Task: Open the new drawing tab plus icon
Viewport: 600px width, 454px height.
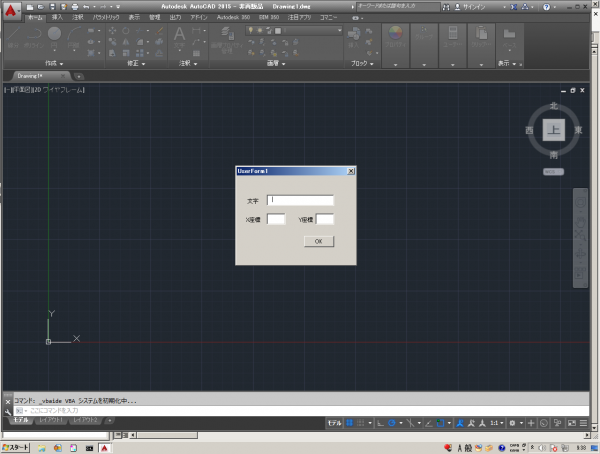Action: pyautogui.click(x=79, y=76)
